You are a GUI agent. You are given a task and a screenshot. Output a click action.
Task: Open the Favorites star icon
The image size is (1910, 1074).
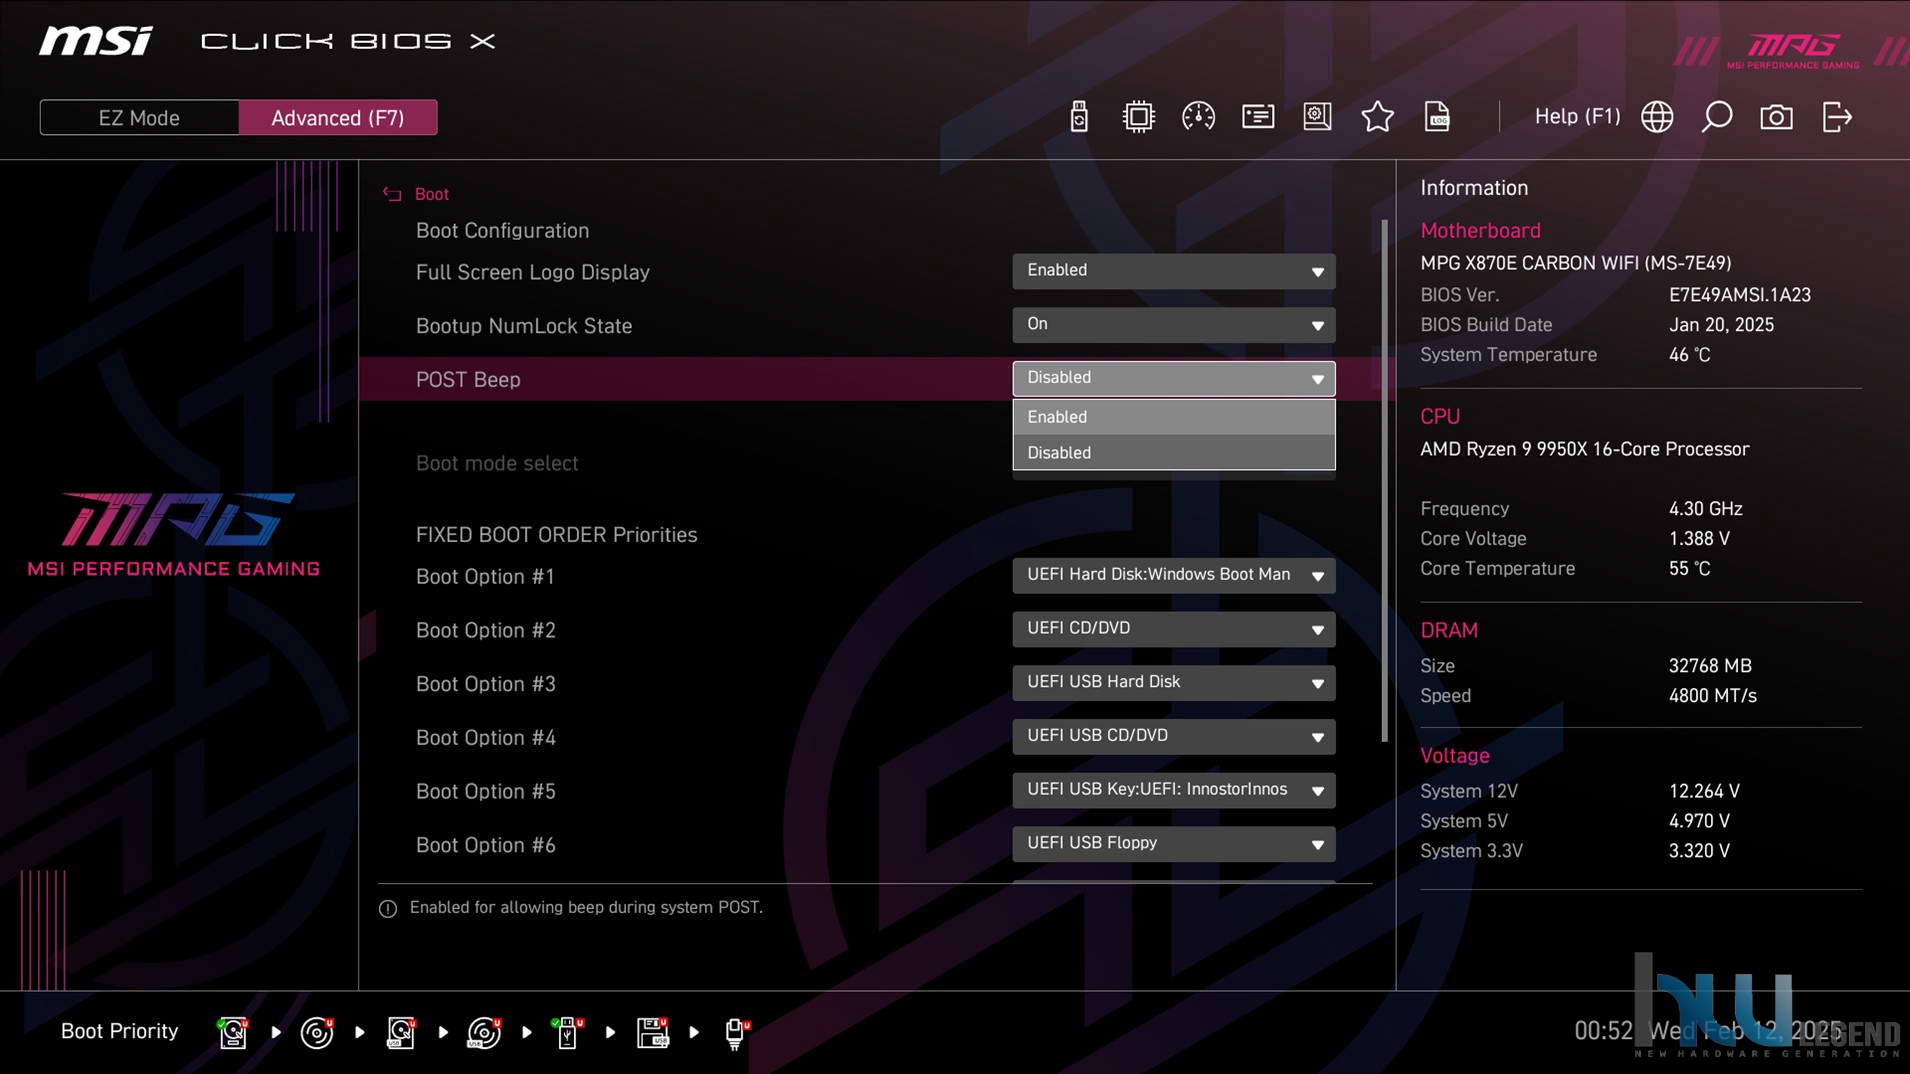(x=1377, y=117)
